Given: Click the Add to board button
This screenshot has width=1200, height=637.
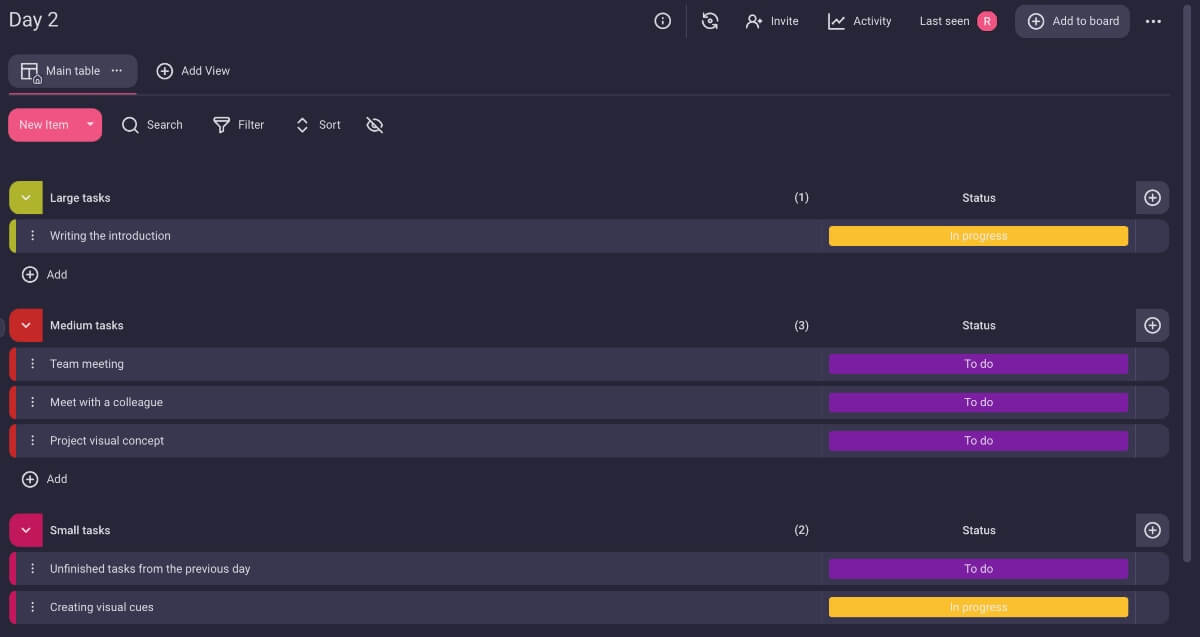Looking at the screenshot, I should pos(1072,21).
